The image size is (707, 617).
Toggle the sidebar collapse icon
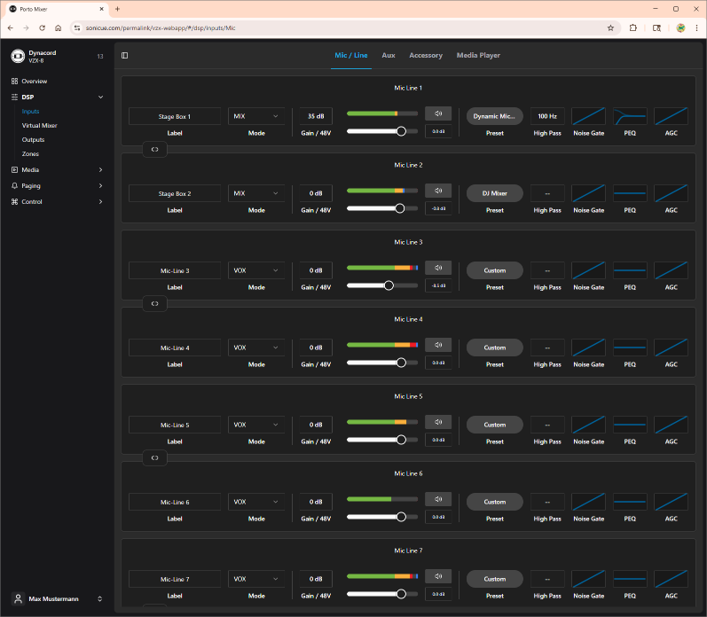[125, 56]
